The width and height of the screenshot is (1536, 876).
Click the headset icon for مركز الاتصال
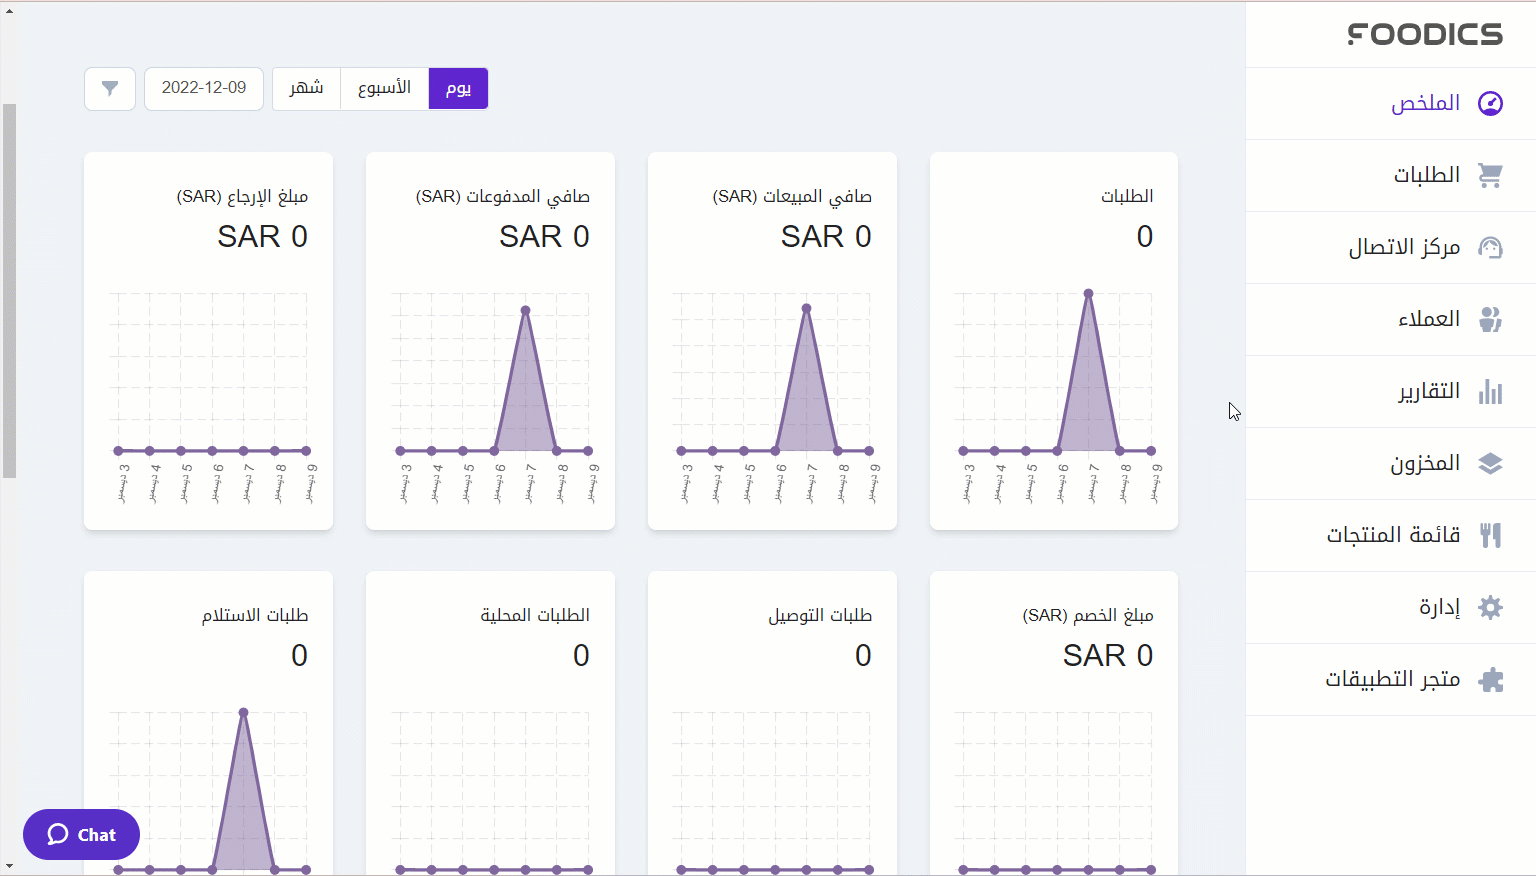[x=1490, y=248]
